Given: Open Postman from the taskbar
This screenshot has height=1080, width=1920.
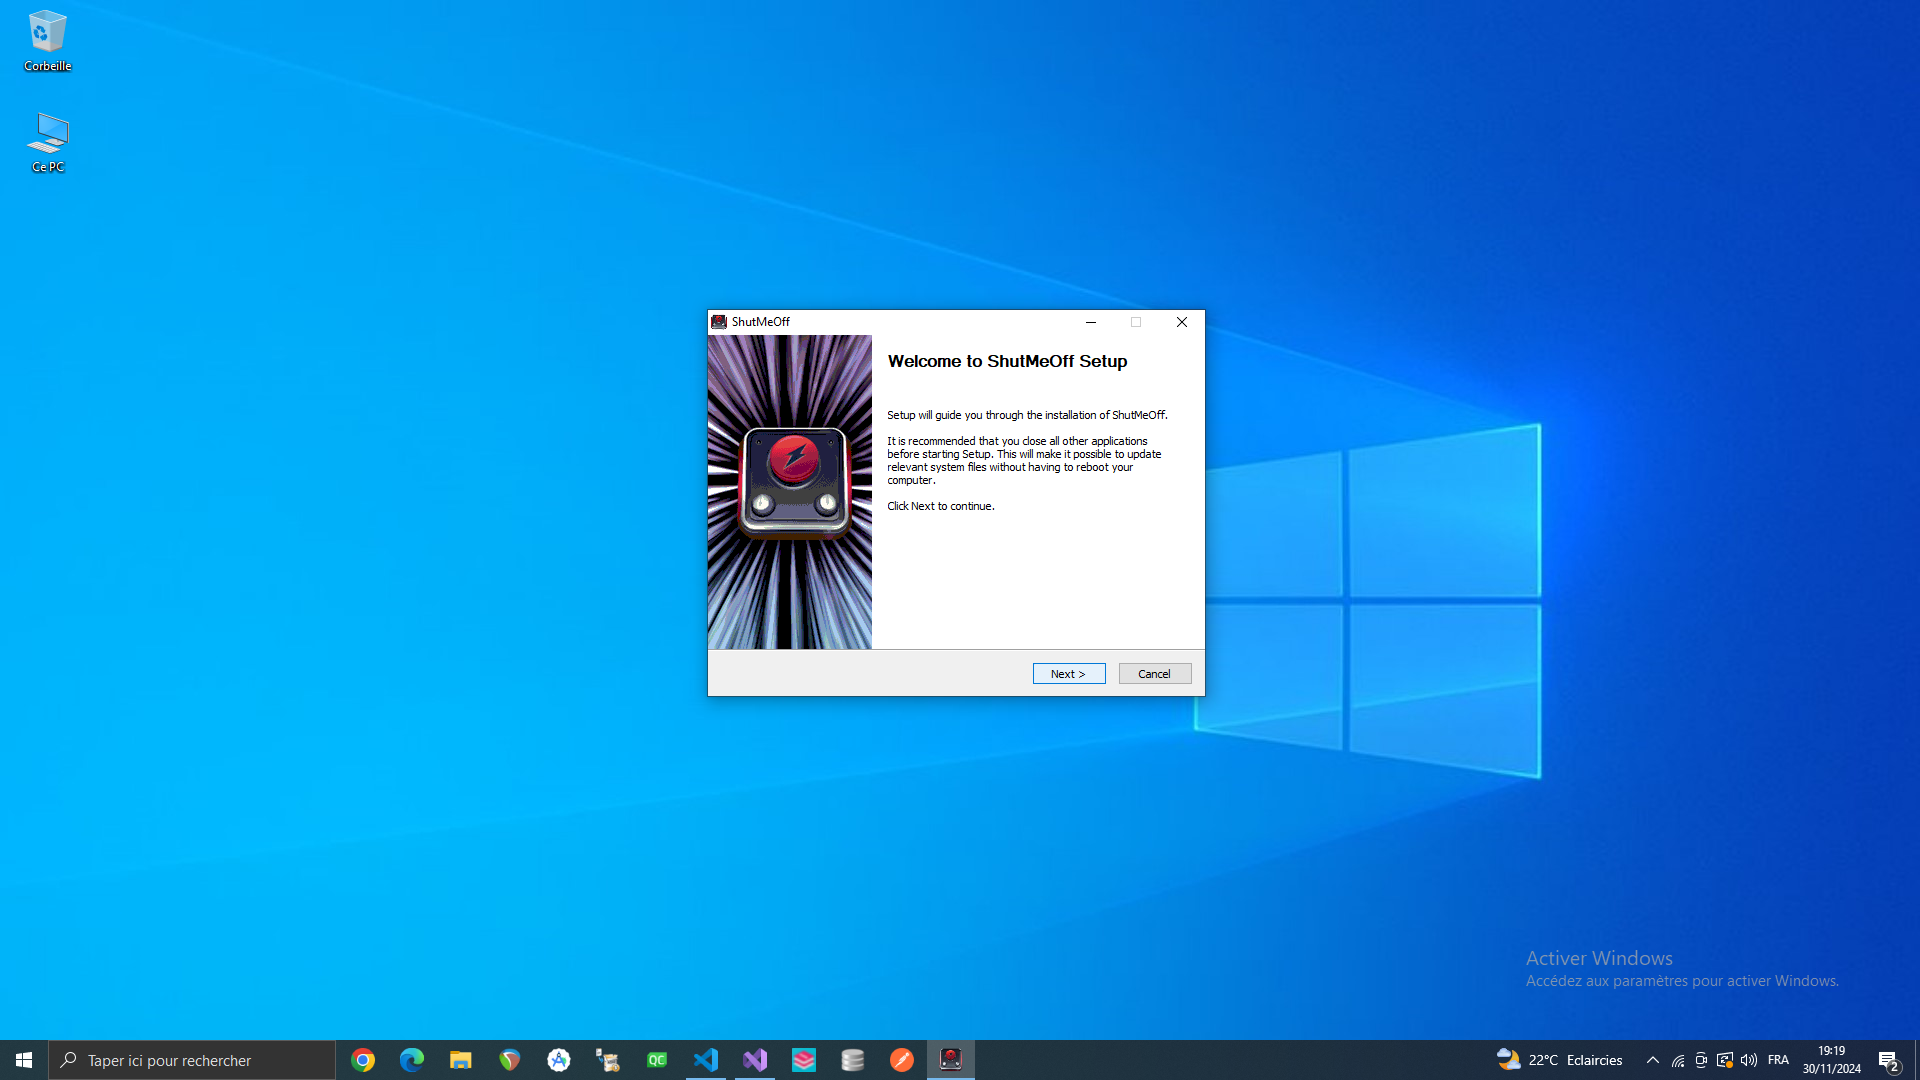Looking at the screenshot, I should point(902,1059).
